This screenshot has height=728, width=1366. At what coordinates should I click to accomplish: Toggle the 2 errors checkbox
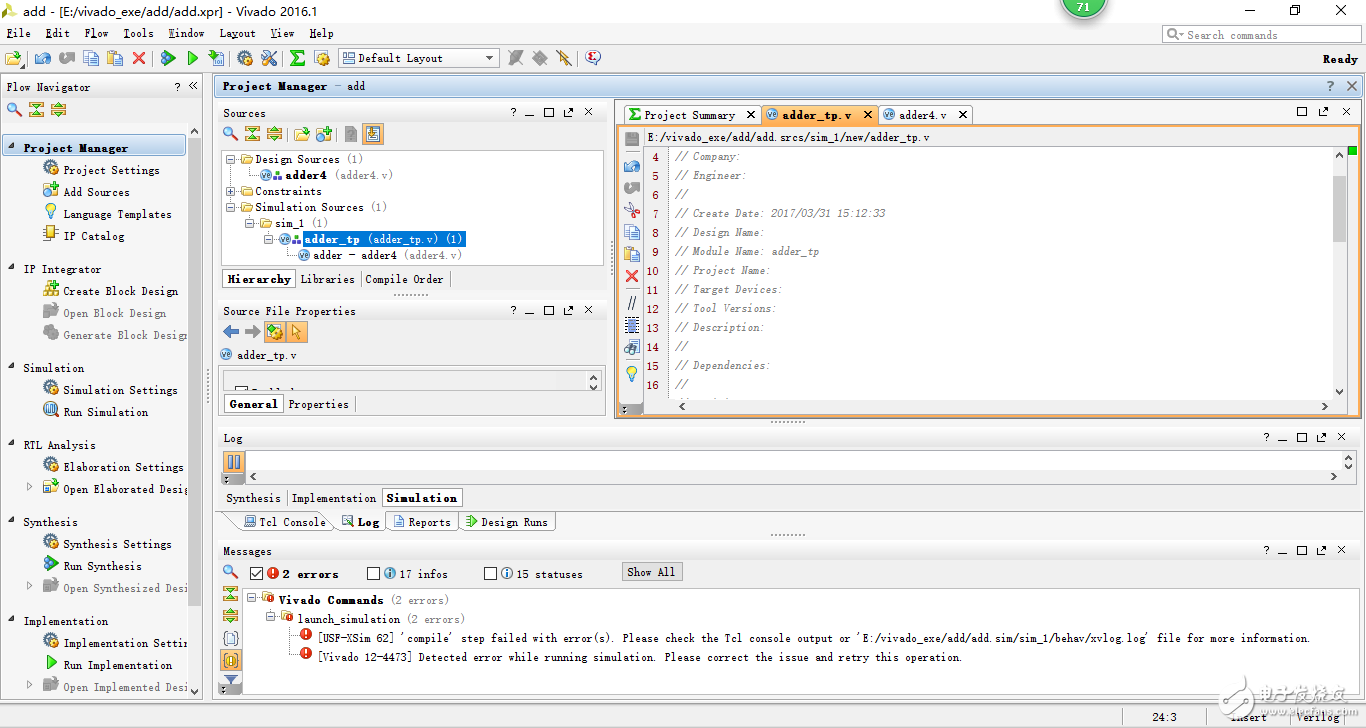point(256,574)
